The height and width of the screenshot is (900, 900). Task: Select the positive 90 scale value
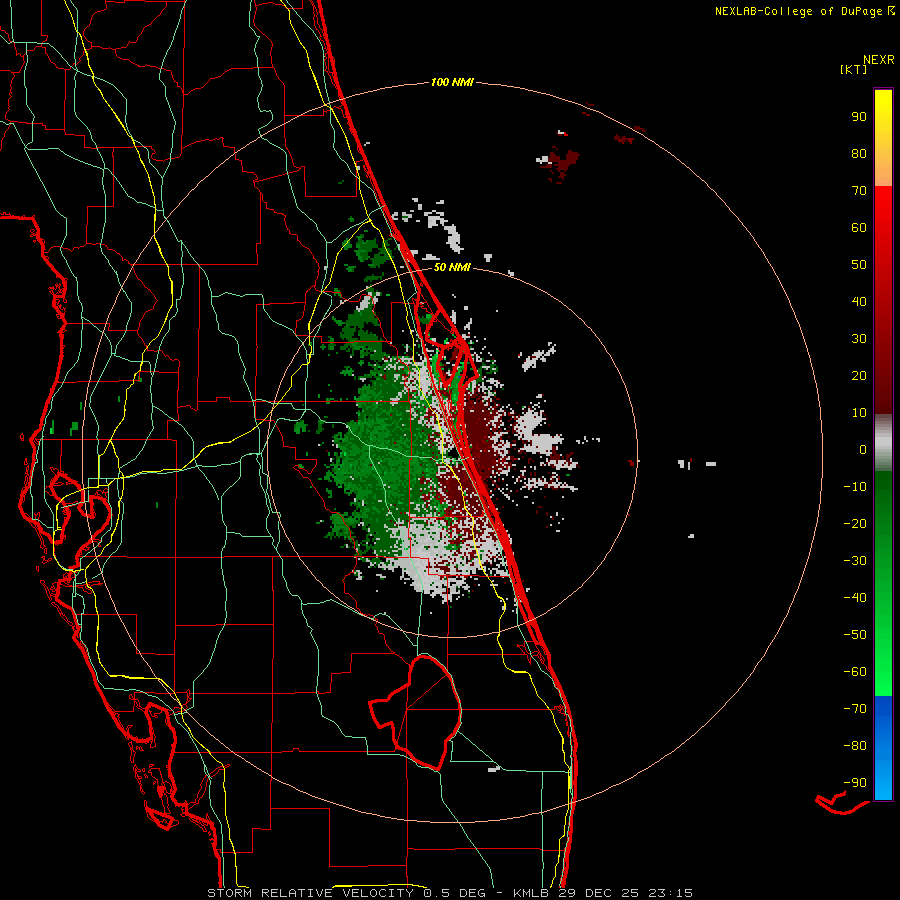coord(859,117)
